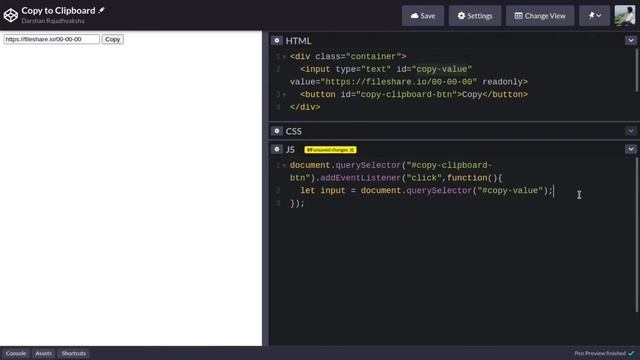Click Change View button
Viewport: 640px width, 360px height.
point(540,16)
